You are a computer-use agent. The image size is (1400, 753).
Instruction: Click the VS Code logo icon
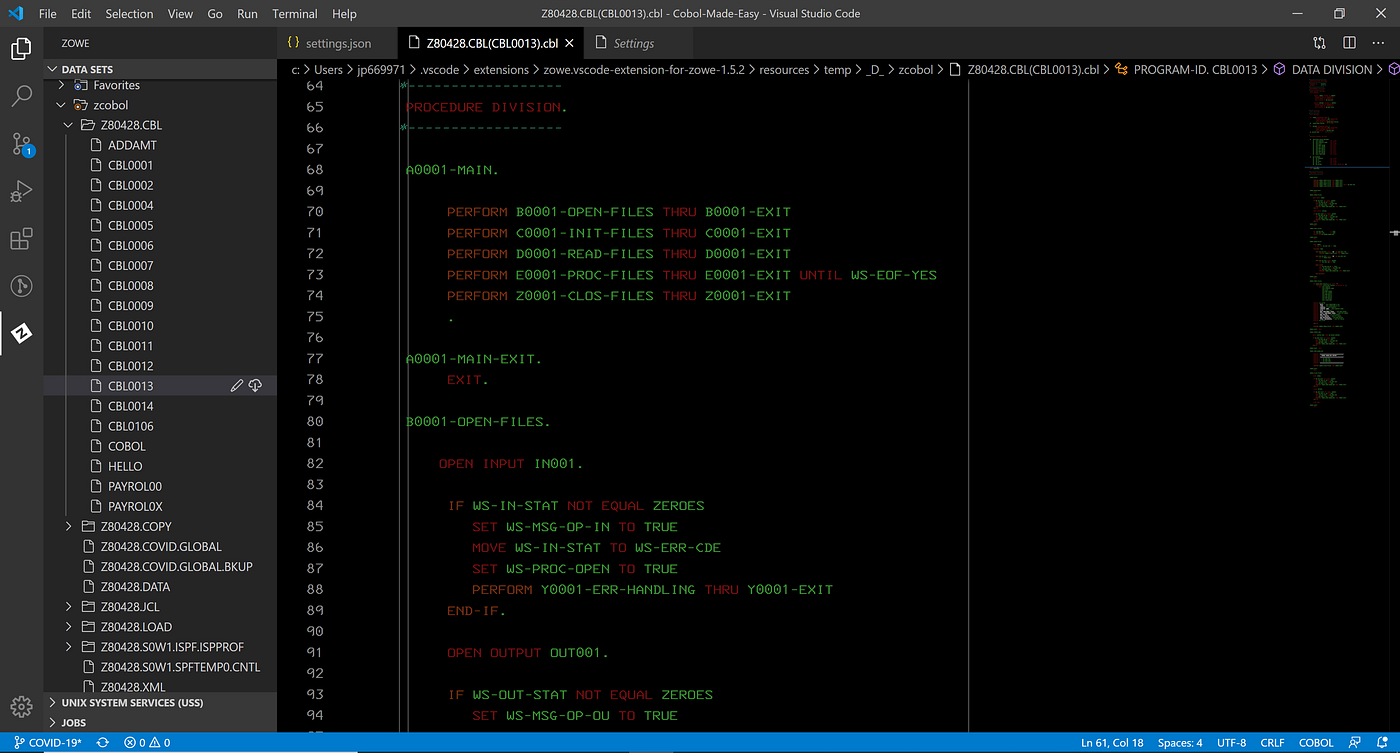coord(15,14)
